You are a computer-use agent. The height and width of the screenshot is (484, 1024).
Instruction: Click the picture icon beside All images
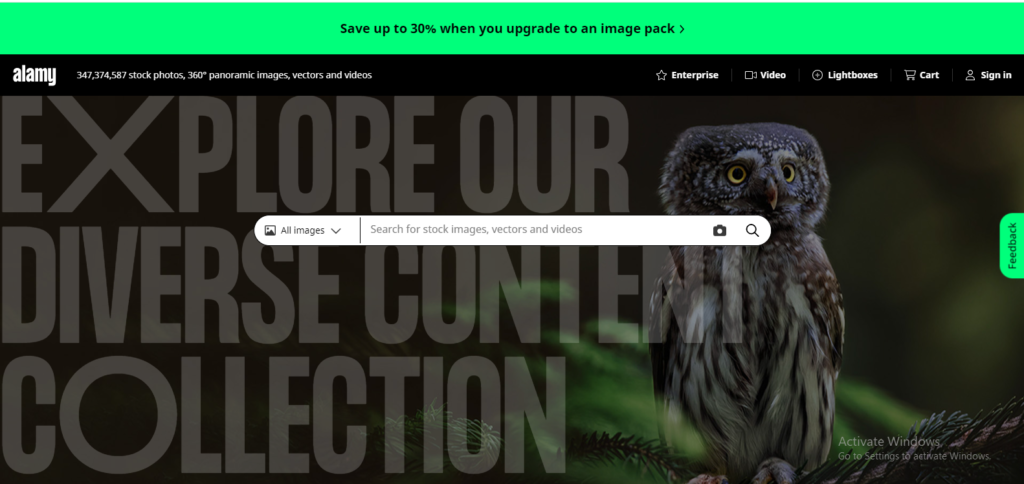pos(270,231)
